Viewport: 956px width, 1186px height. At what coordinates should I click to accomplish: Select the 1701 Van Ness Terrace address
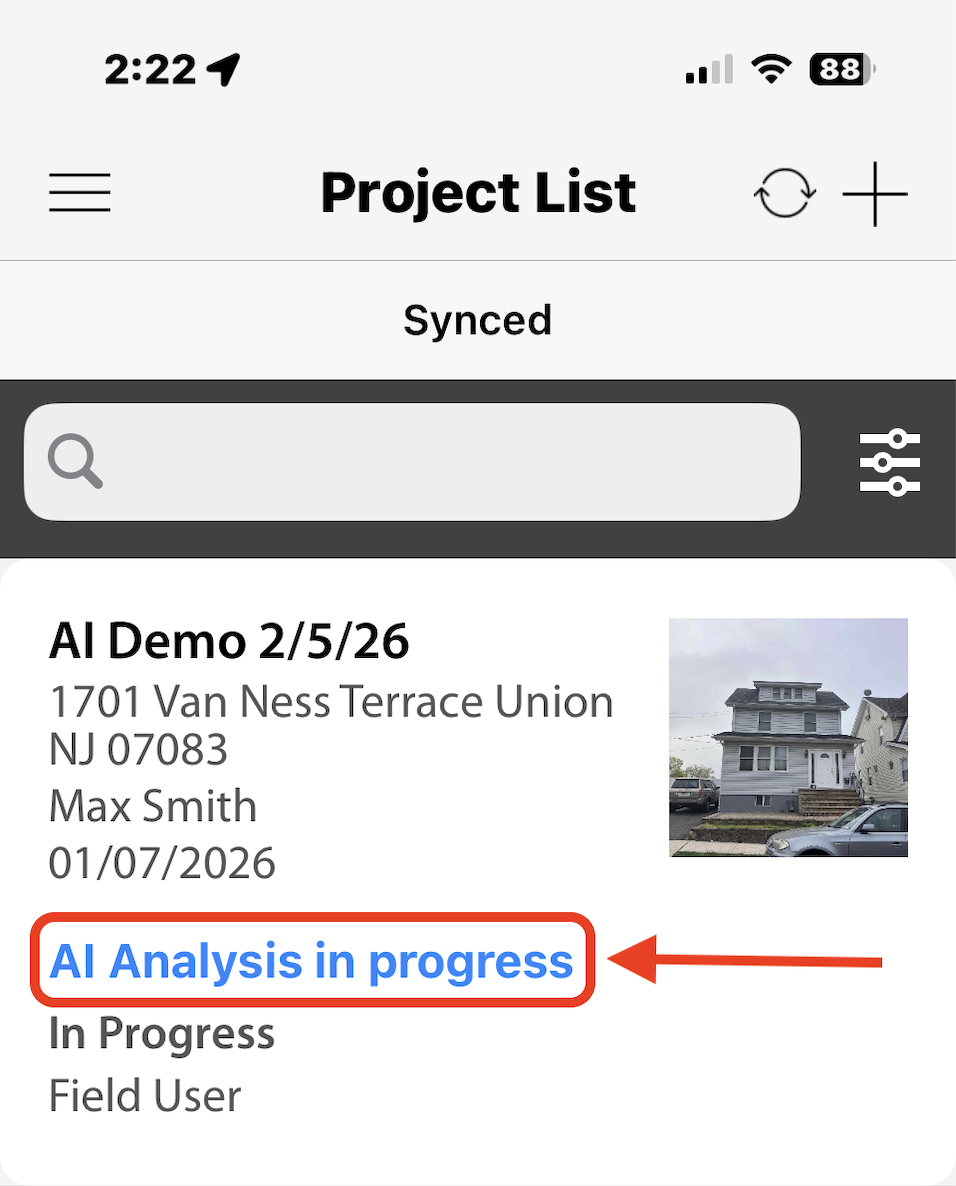tap(330, 725)
